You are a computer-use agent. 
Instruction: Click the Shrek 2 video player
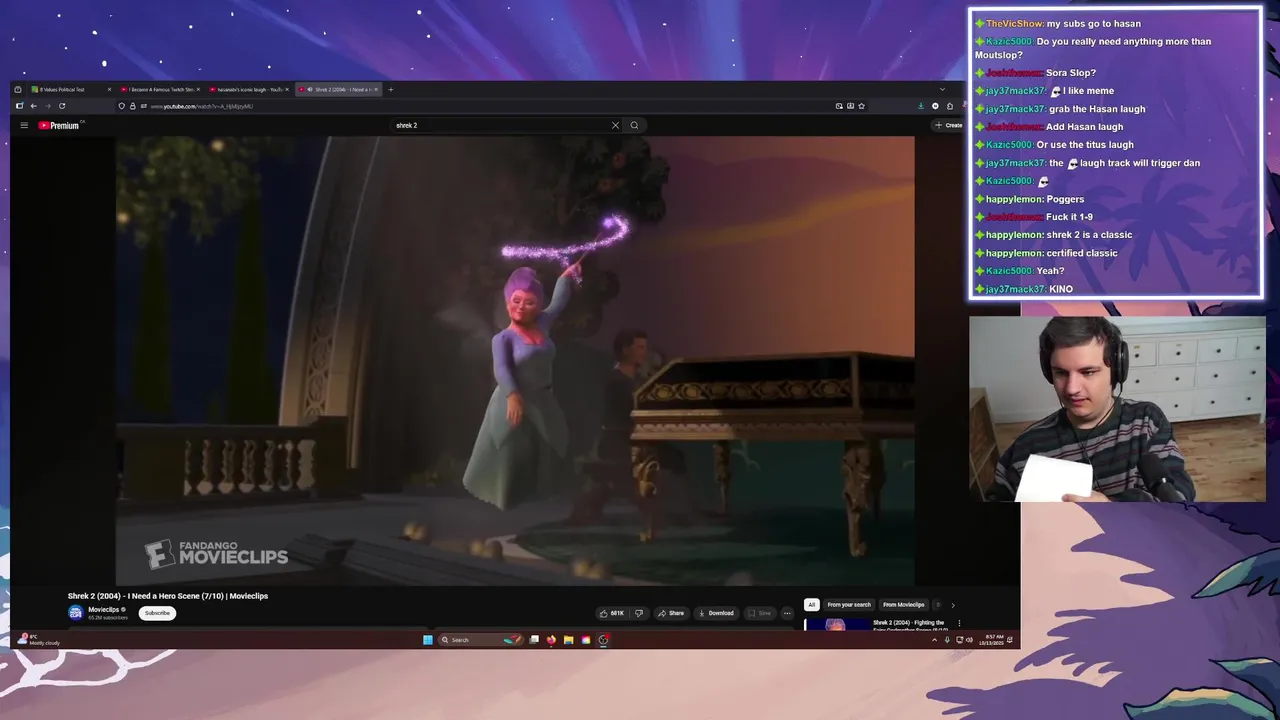(515, 360)
